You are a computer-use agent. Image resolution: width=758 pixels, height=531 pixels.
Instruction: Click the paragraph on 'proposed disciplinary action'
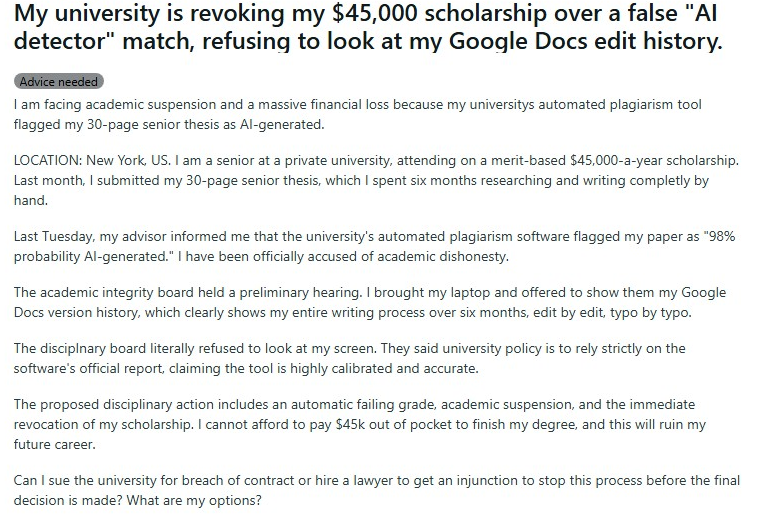[x=360, y=424]
